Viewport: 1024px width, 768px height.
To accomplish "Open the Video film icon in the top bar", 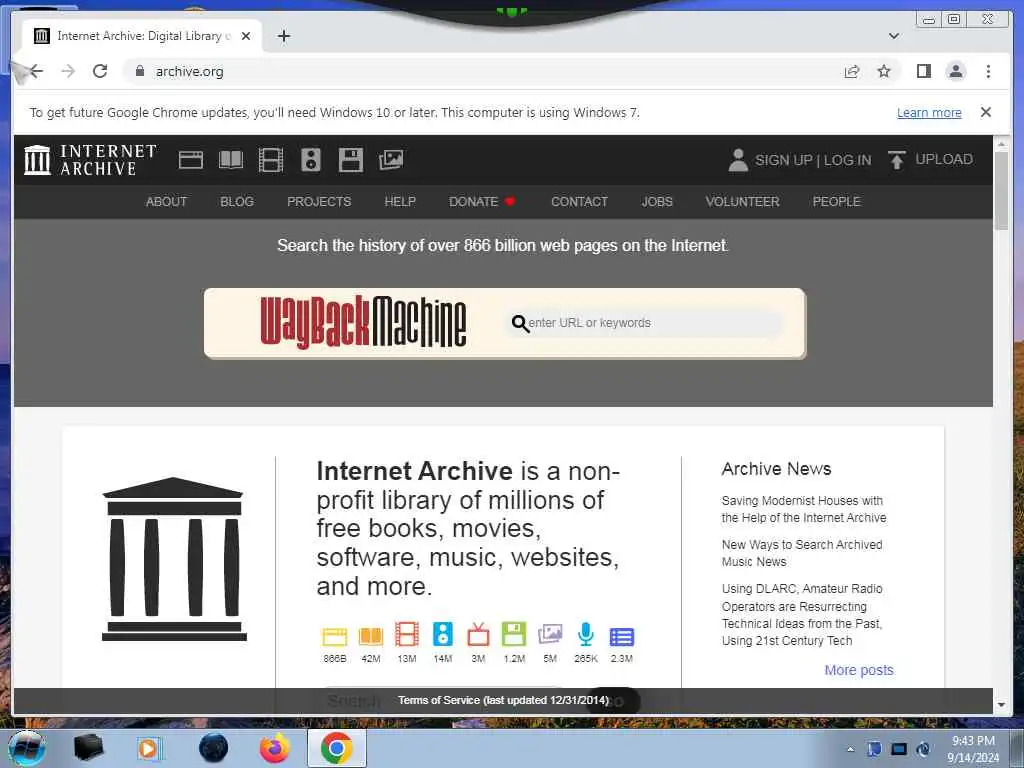I will [x=270, y=160].
